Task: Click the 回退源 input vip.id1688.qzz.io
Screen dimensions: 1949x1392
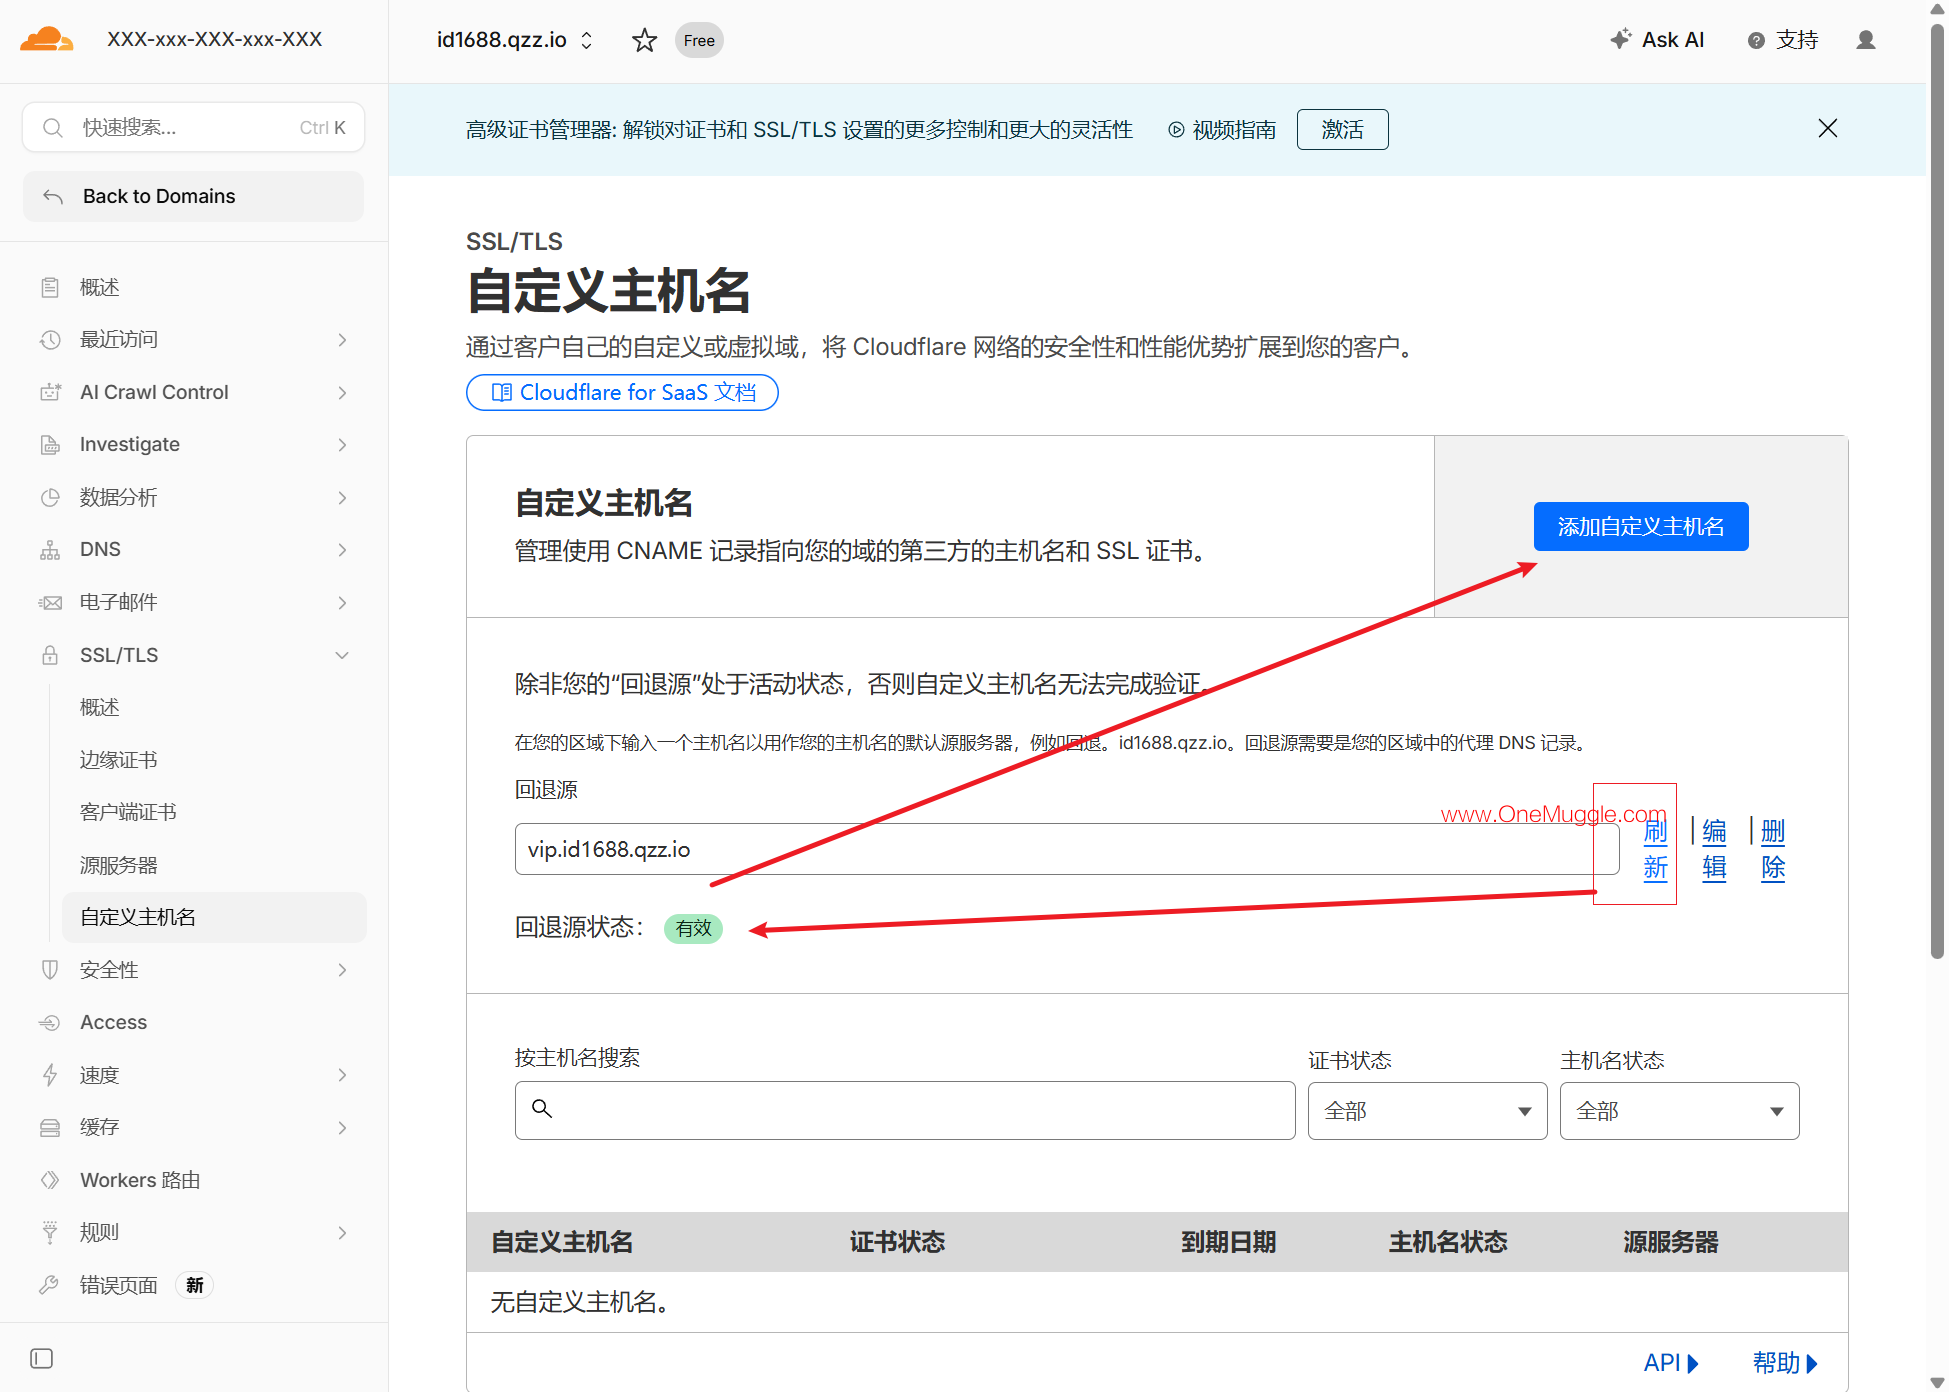Action: click(1067, 849)
